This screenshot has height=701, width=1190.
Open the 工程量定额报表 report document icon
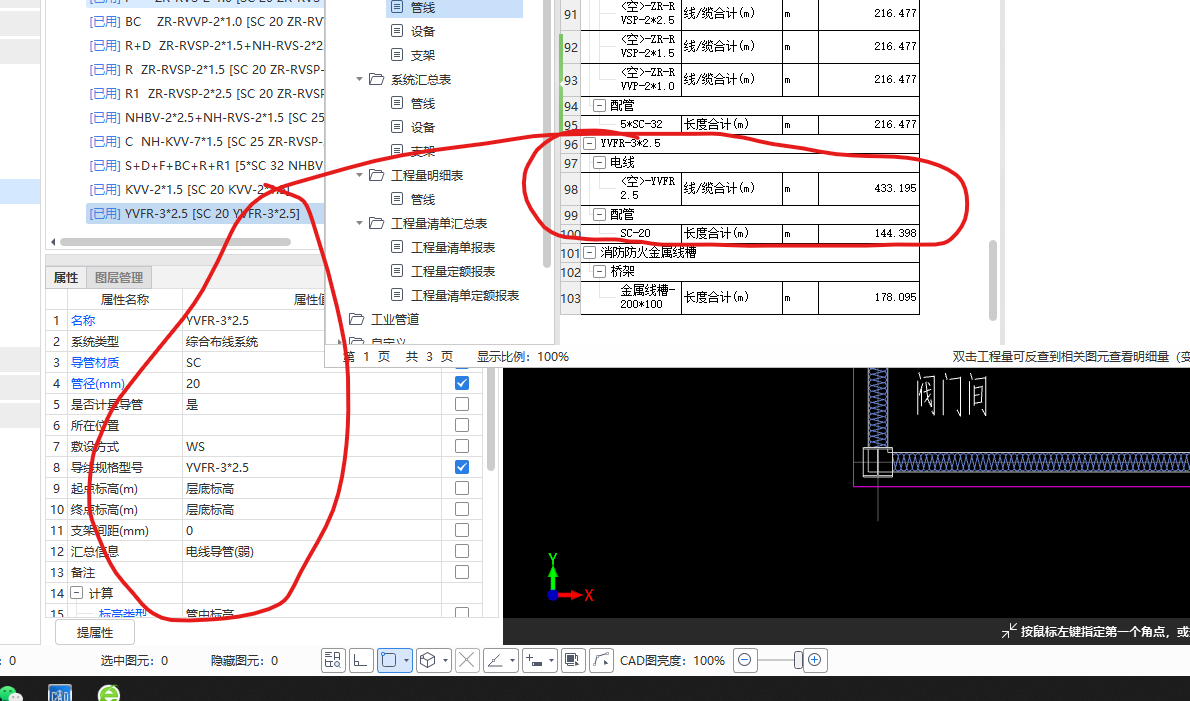397,271
